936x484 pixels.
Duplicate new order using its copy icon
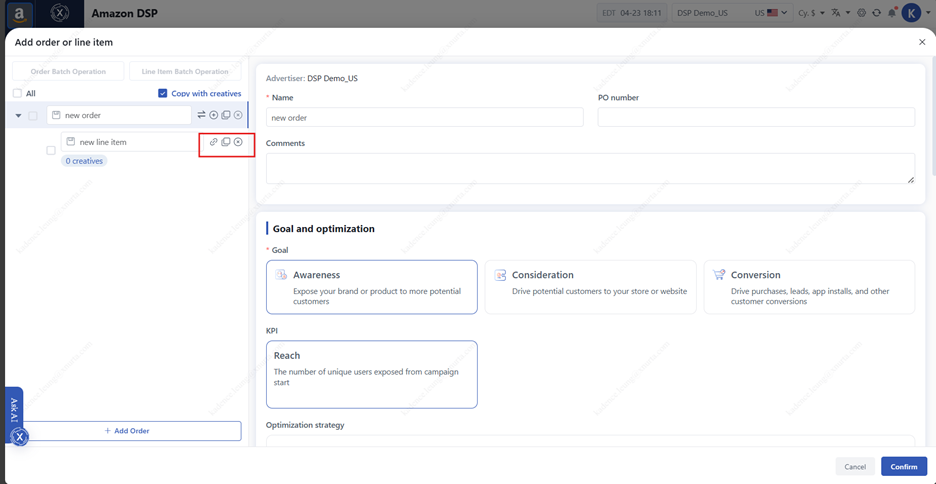click(x=226, y=115)
